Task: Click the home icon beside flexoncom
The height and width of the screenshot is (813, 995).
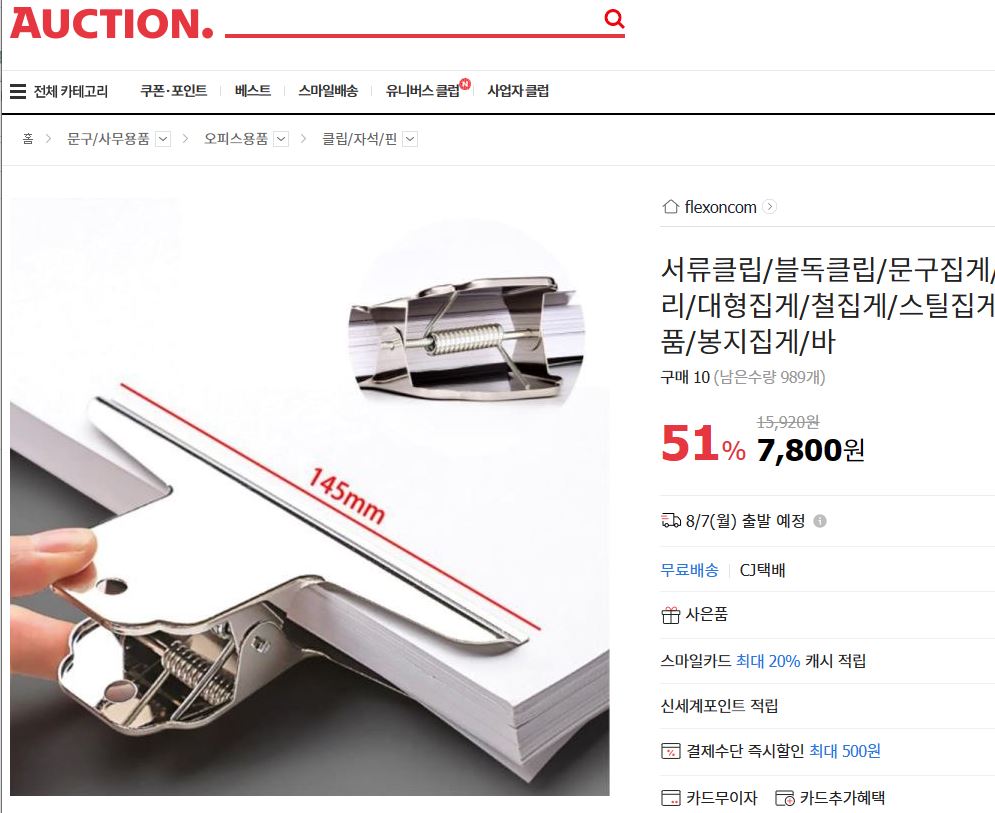Action: 671,207
